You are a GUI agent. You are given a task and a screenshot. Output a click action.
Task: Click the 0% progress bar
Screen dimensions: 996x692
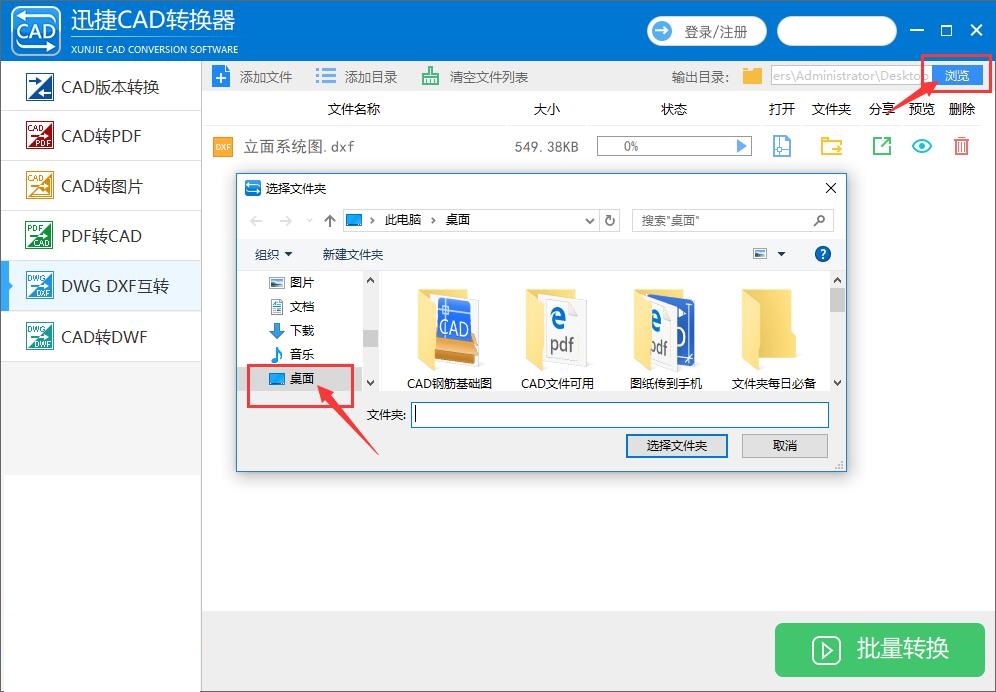pos(674,146)
